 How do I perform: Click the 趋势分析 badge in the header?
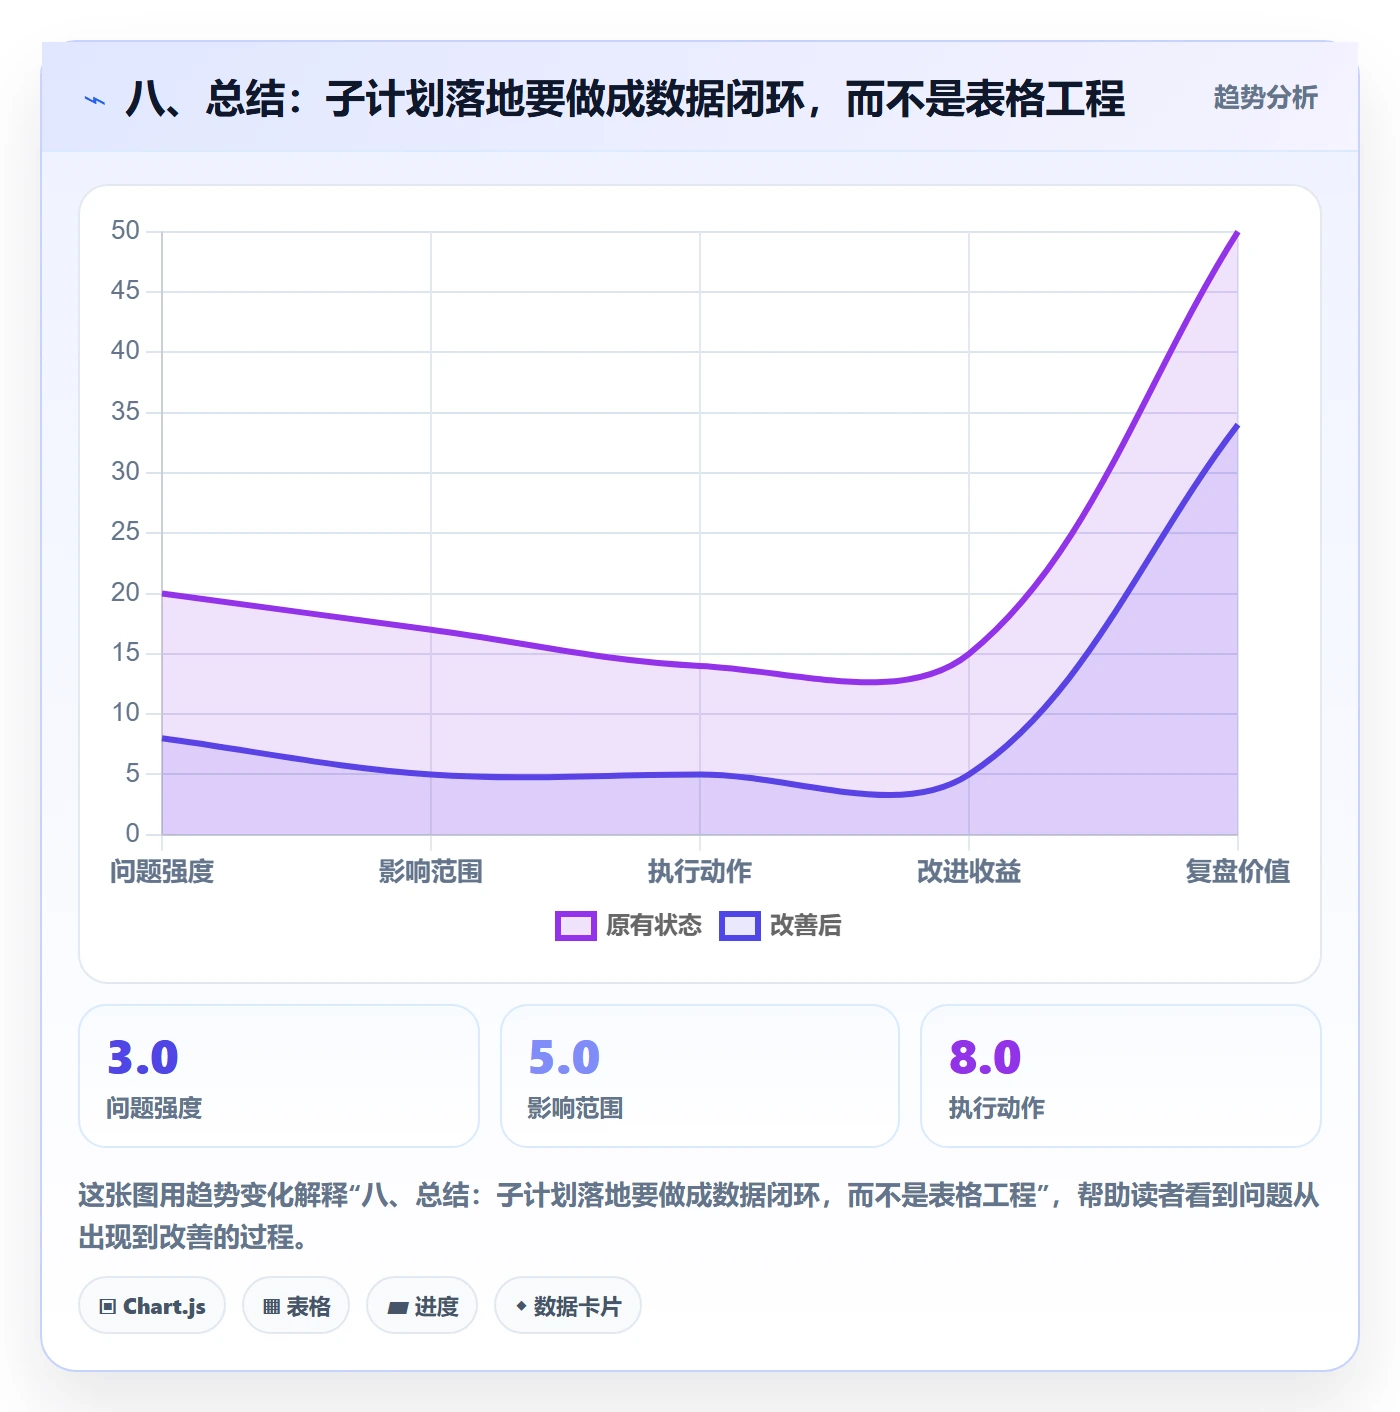click(x=1265, y=98)
